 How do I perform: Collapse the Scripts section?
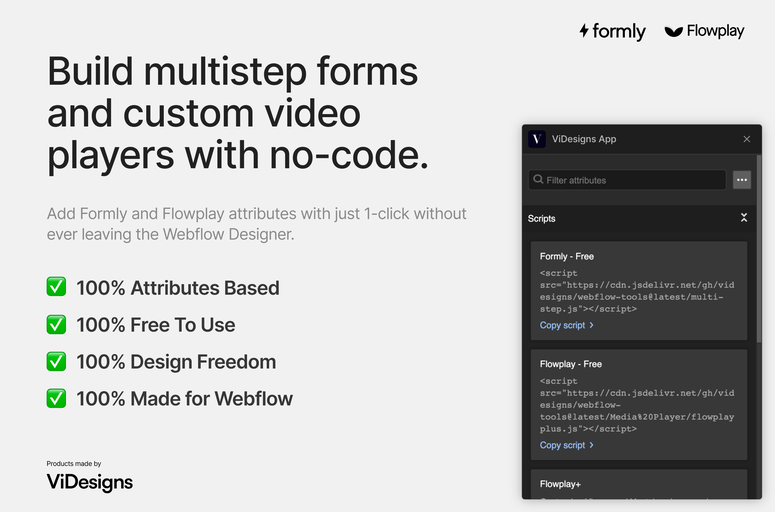pyautogui.click(x=744, y=218)
